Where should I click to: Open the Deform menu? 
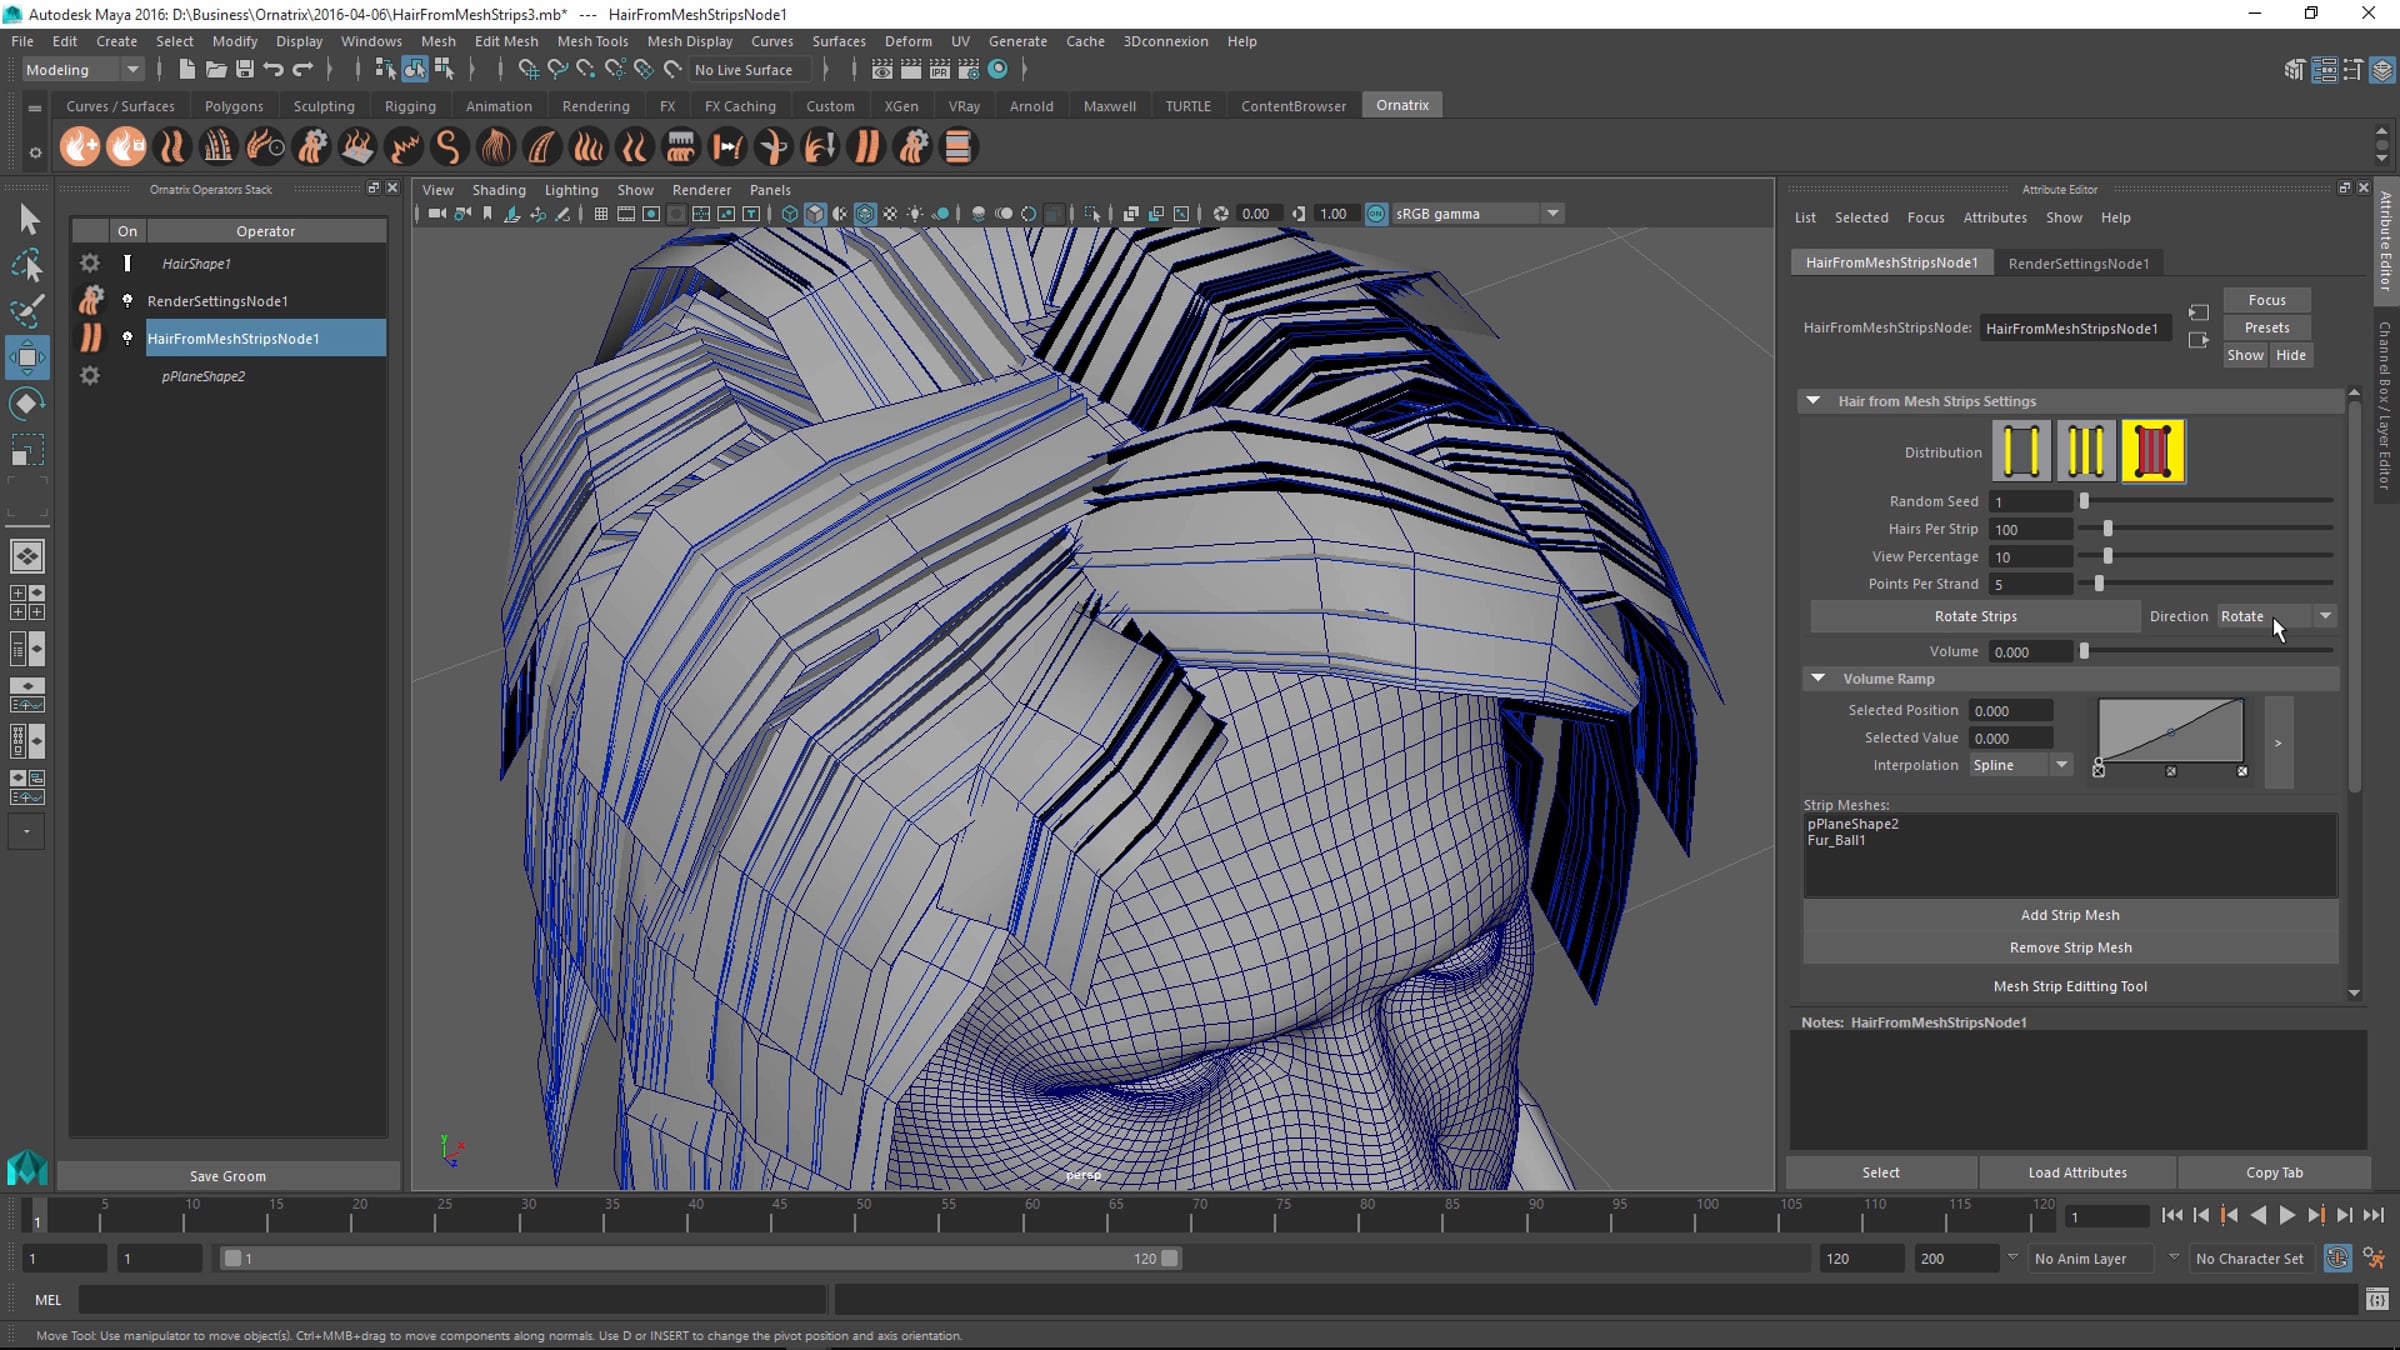pyautogui.click(x=908, y=41)
